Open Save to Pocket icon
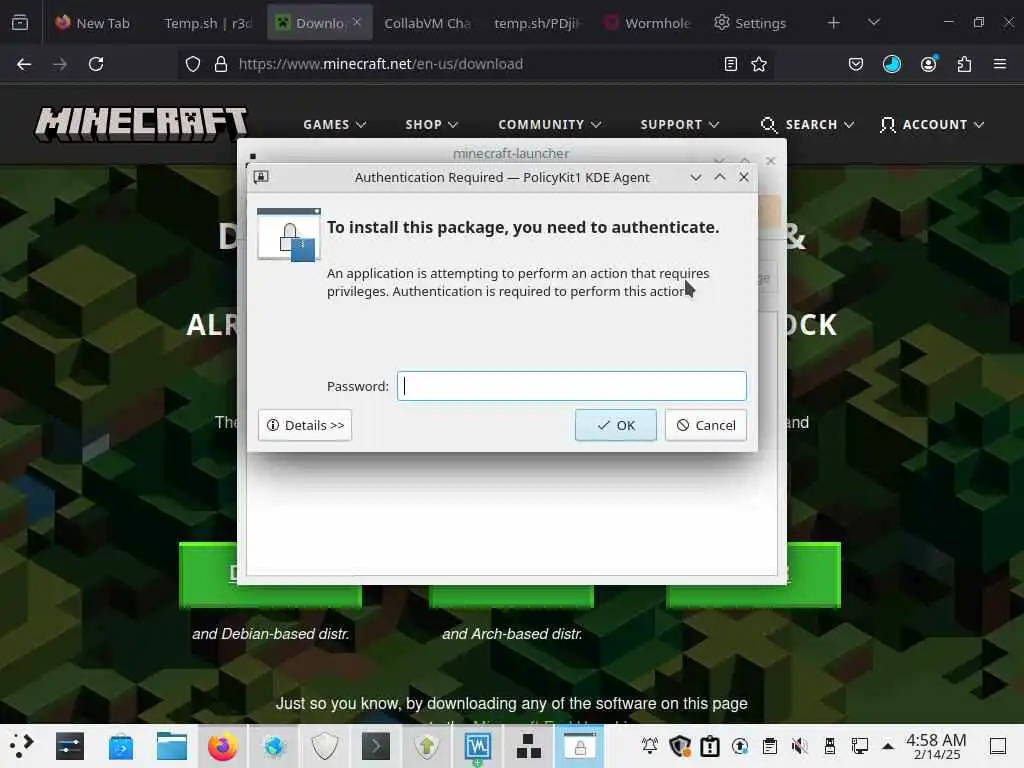This screenshot has width=1024, height=768. (x=856, y=64)
